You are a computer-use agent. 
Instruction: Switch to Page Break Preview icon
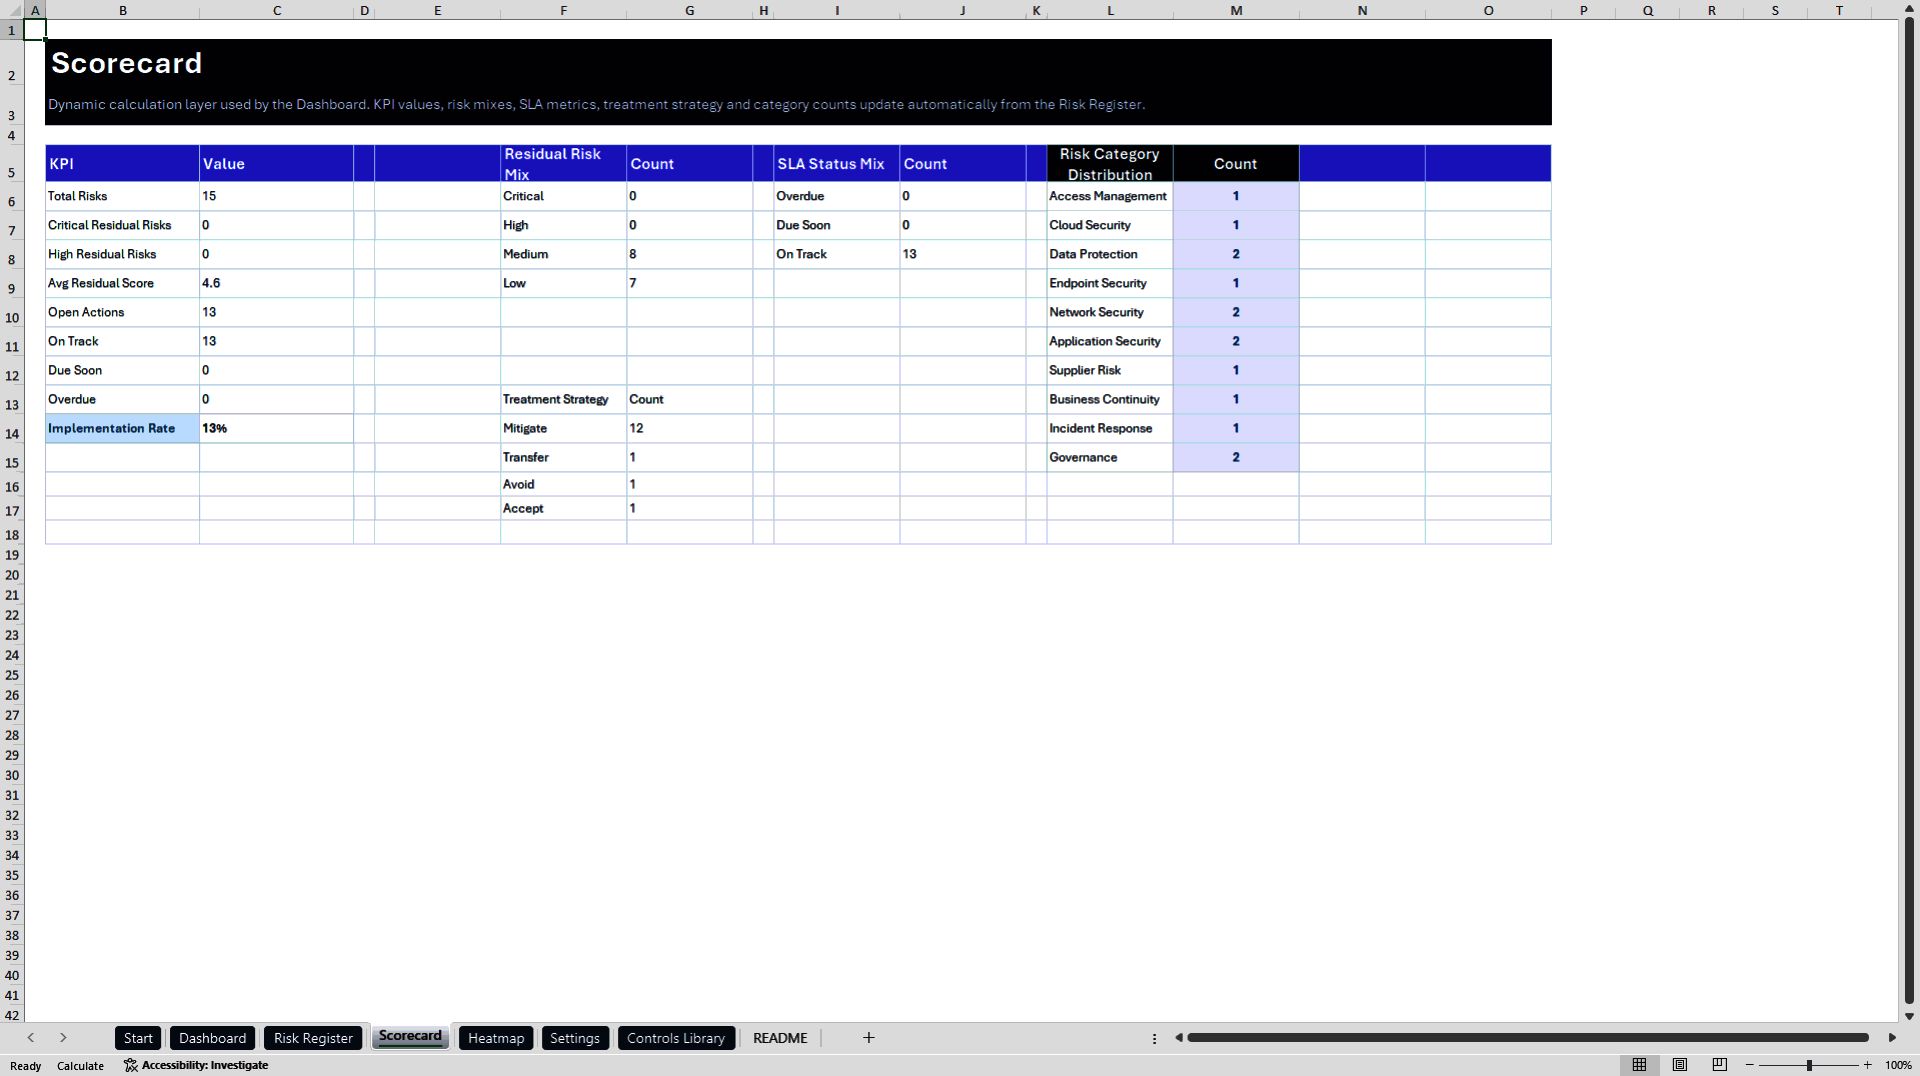[1720, 1065]
